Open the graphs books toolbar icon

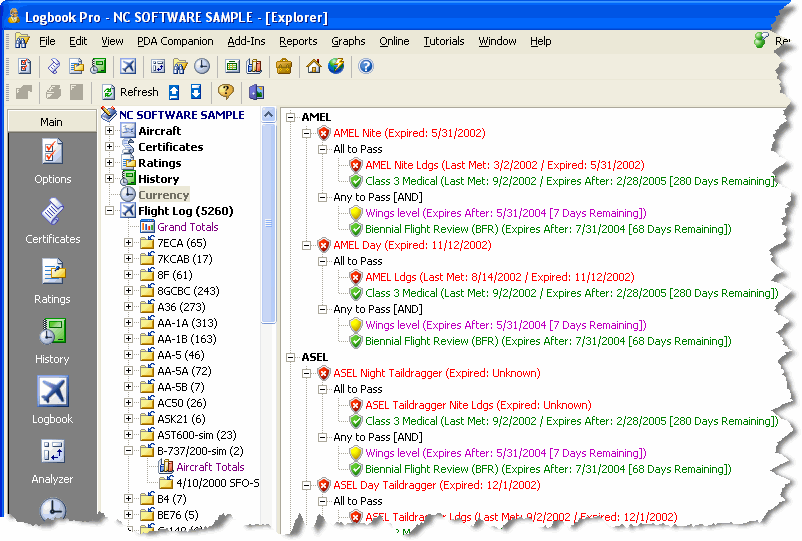tap(254, 66)
